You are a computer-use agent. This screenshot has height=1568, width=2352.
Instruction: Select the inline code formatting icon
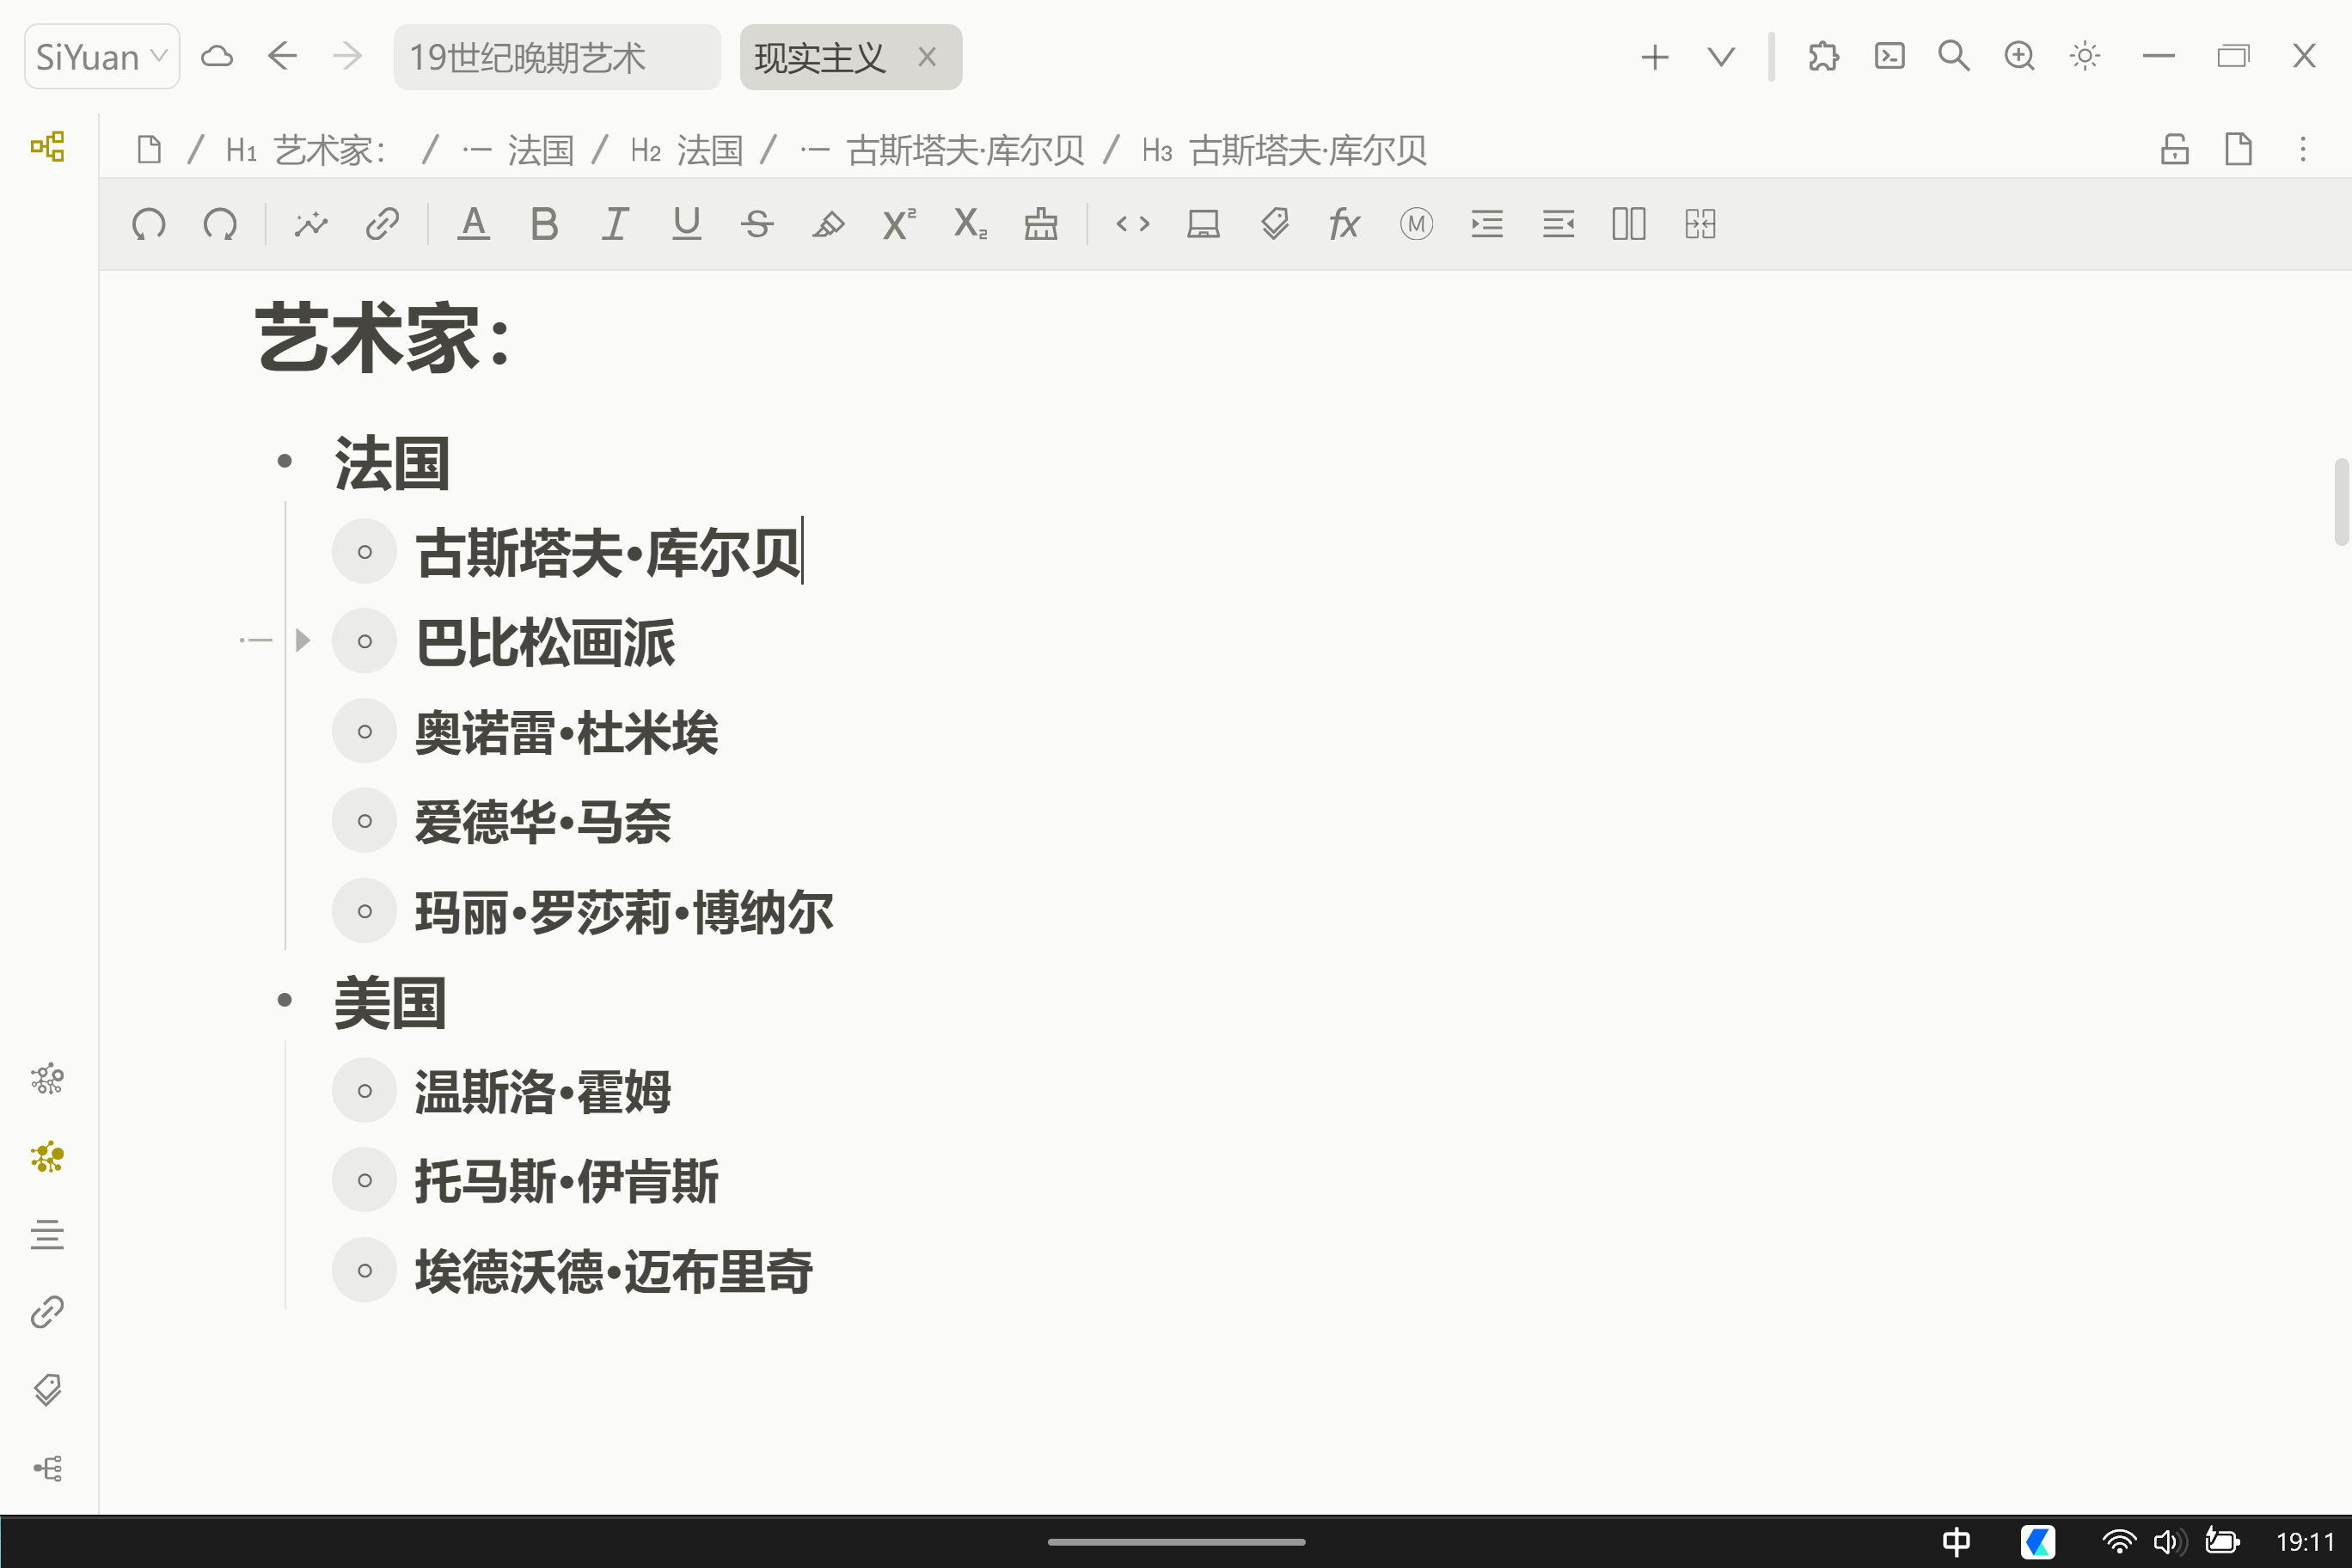click(1133, 224)
